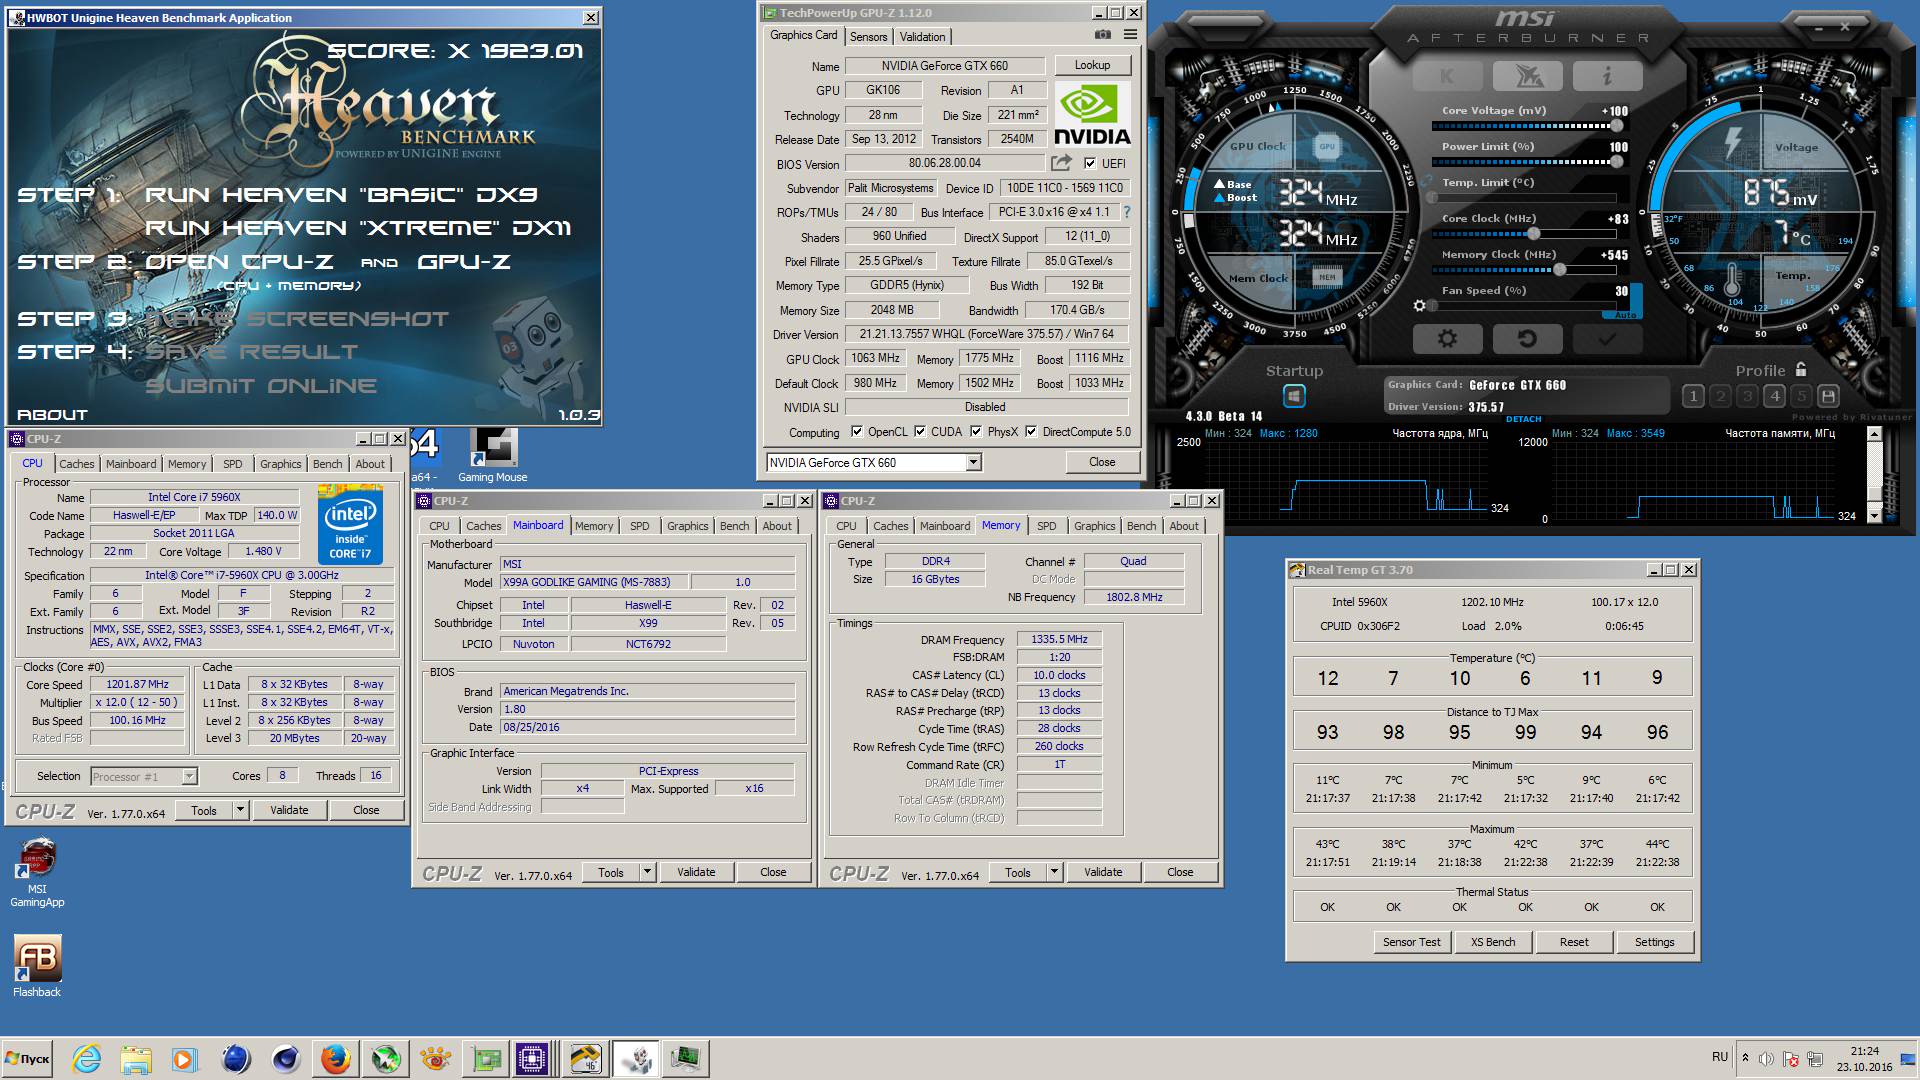Click the MEM chip icon in Afterburner gauge
The height and width of the screenshot is (1080, 1920).
coord(1327,277)
